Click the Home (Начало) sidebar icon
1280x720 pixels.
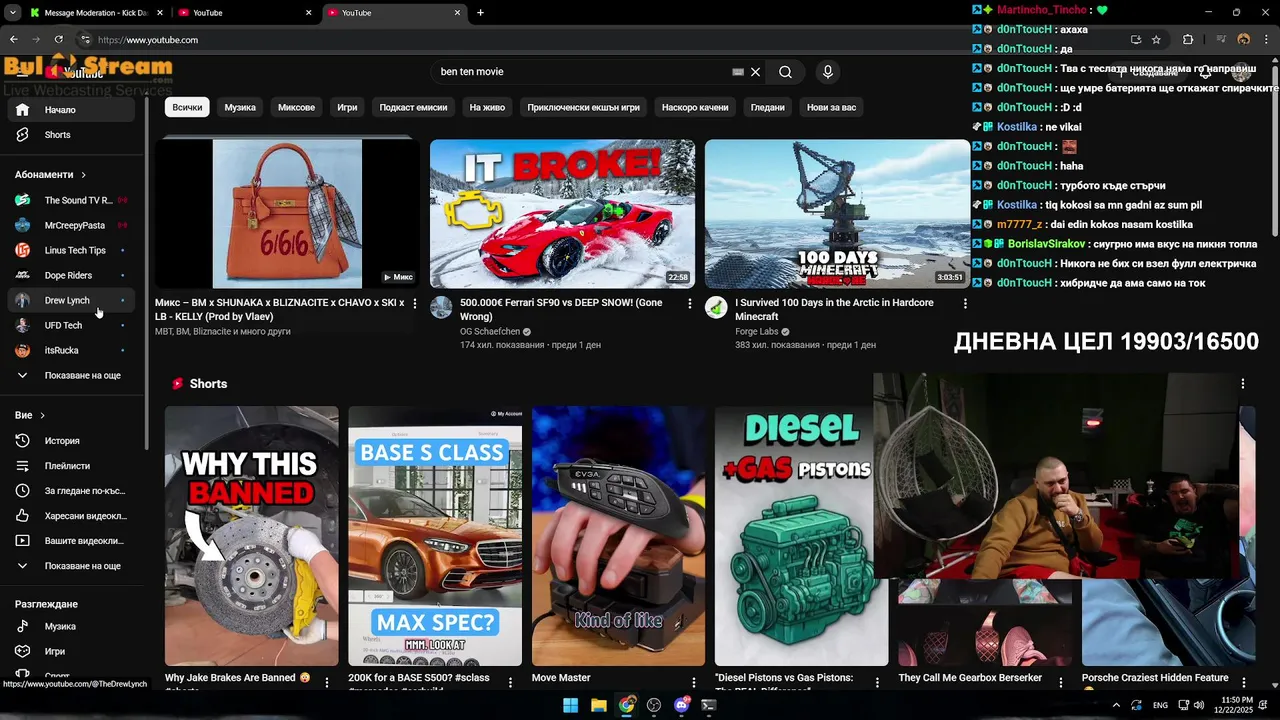pyautogui.click(x=22, y=110)
